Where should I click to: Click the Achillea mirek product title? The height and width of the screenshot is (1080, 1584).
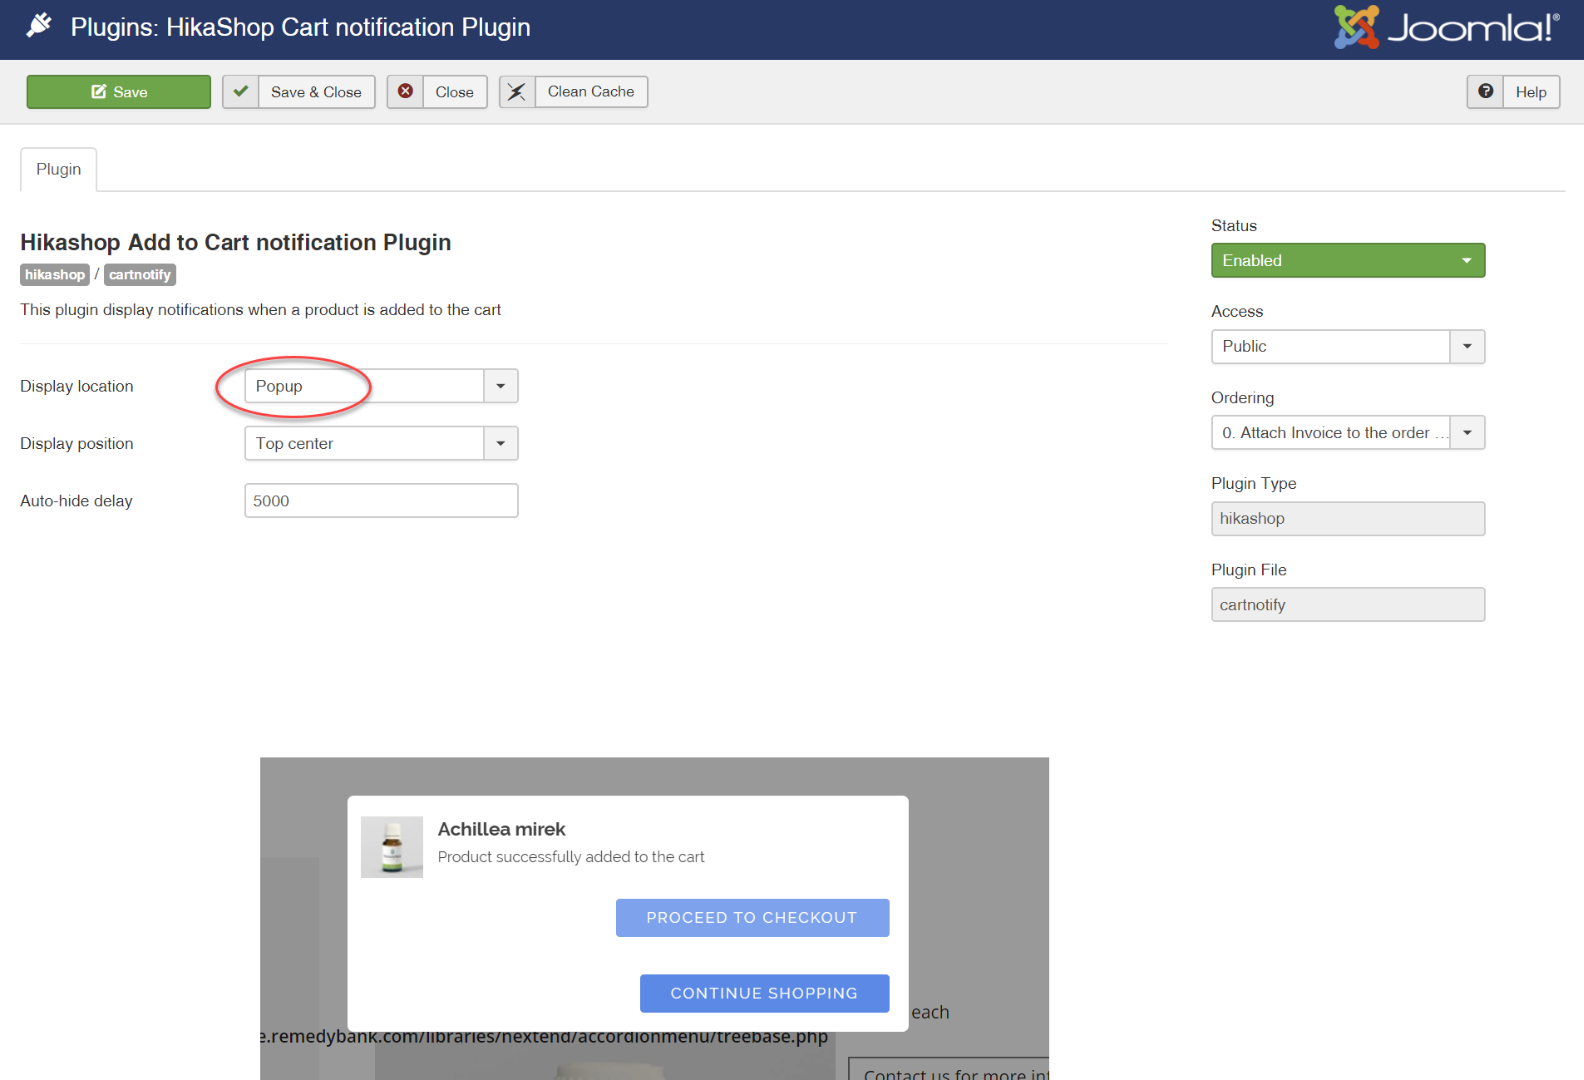click(x=501, y=829)
